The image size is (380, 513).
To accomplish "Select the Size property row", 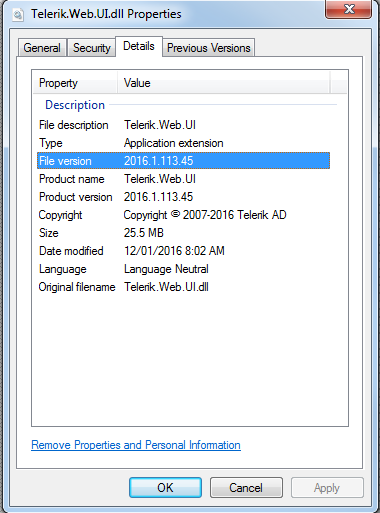I will [x=183, y=233].
